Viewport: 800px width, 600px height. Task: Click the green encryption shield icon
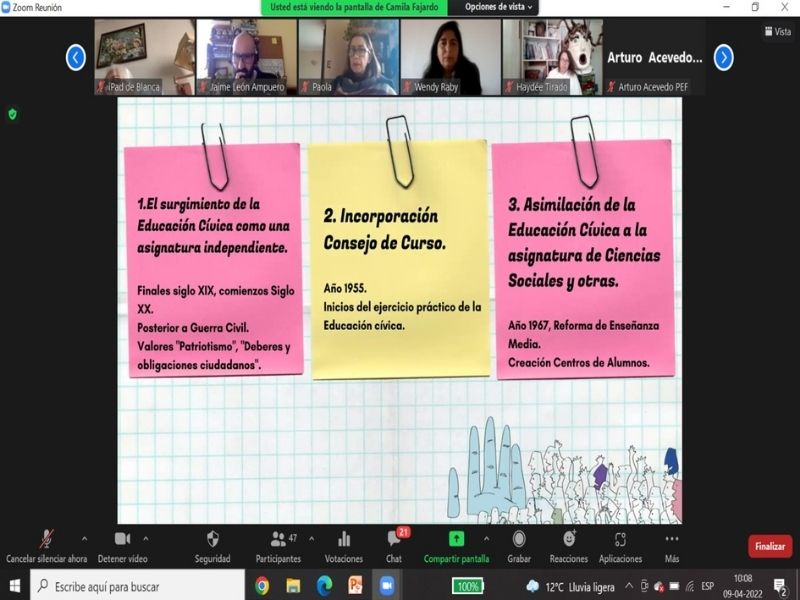point(12,114)
